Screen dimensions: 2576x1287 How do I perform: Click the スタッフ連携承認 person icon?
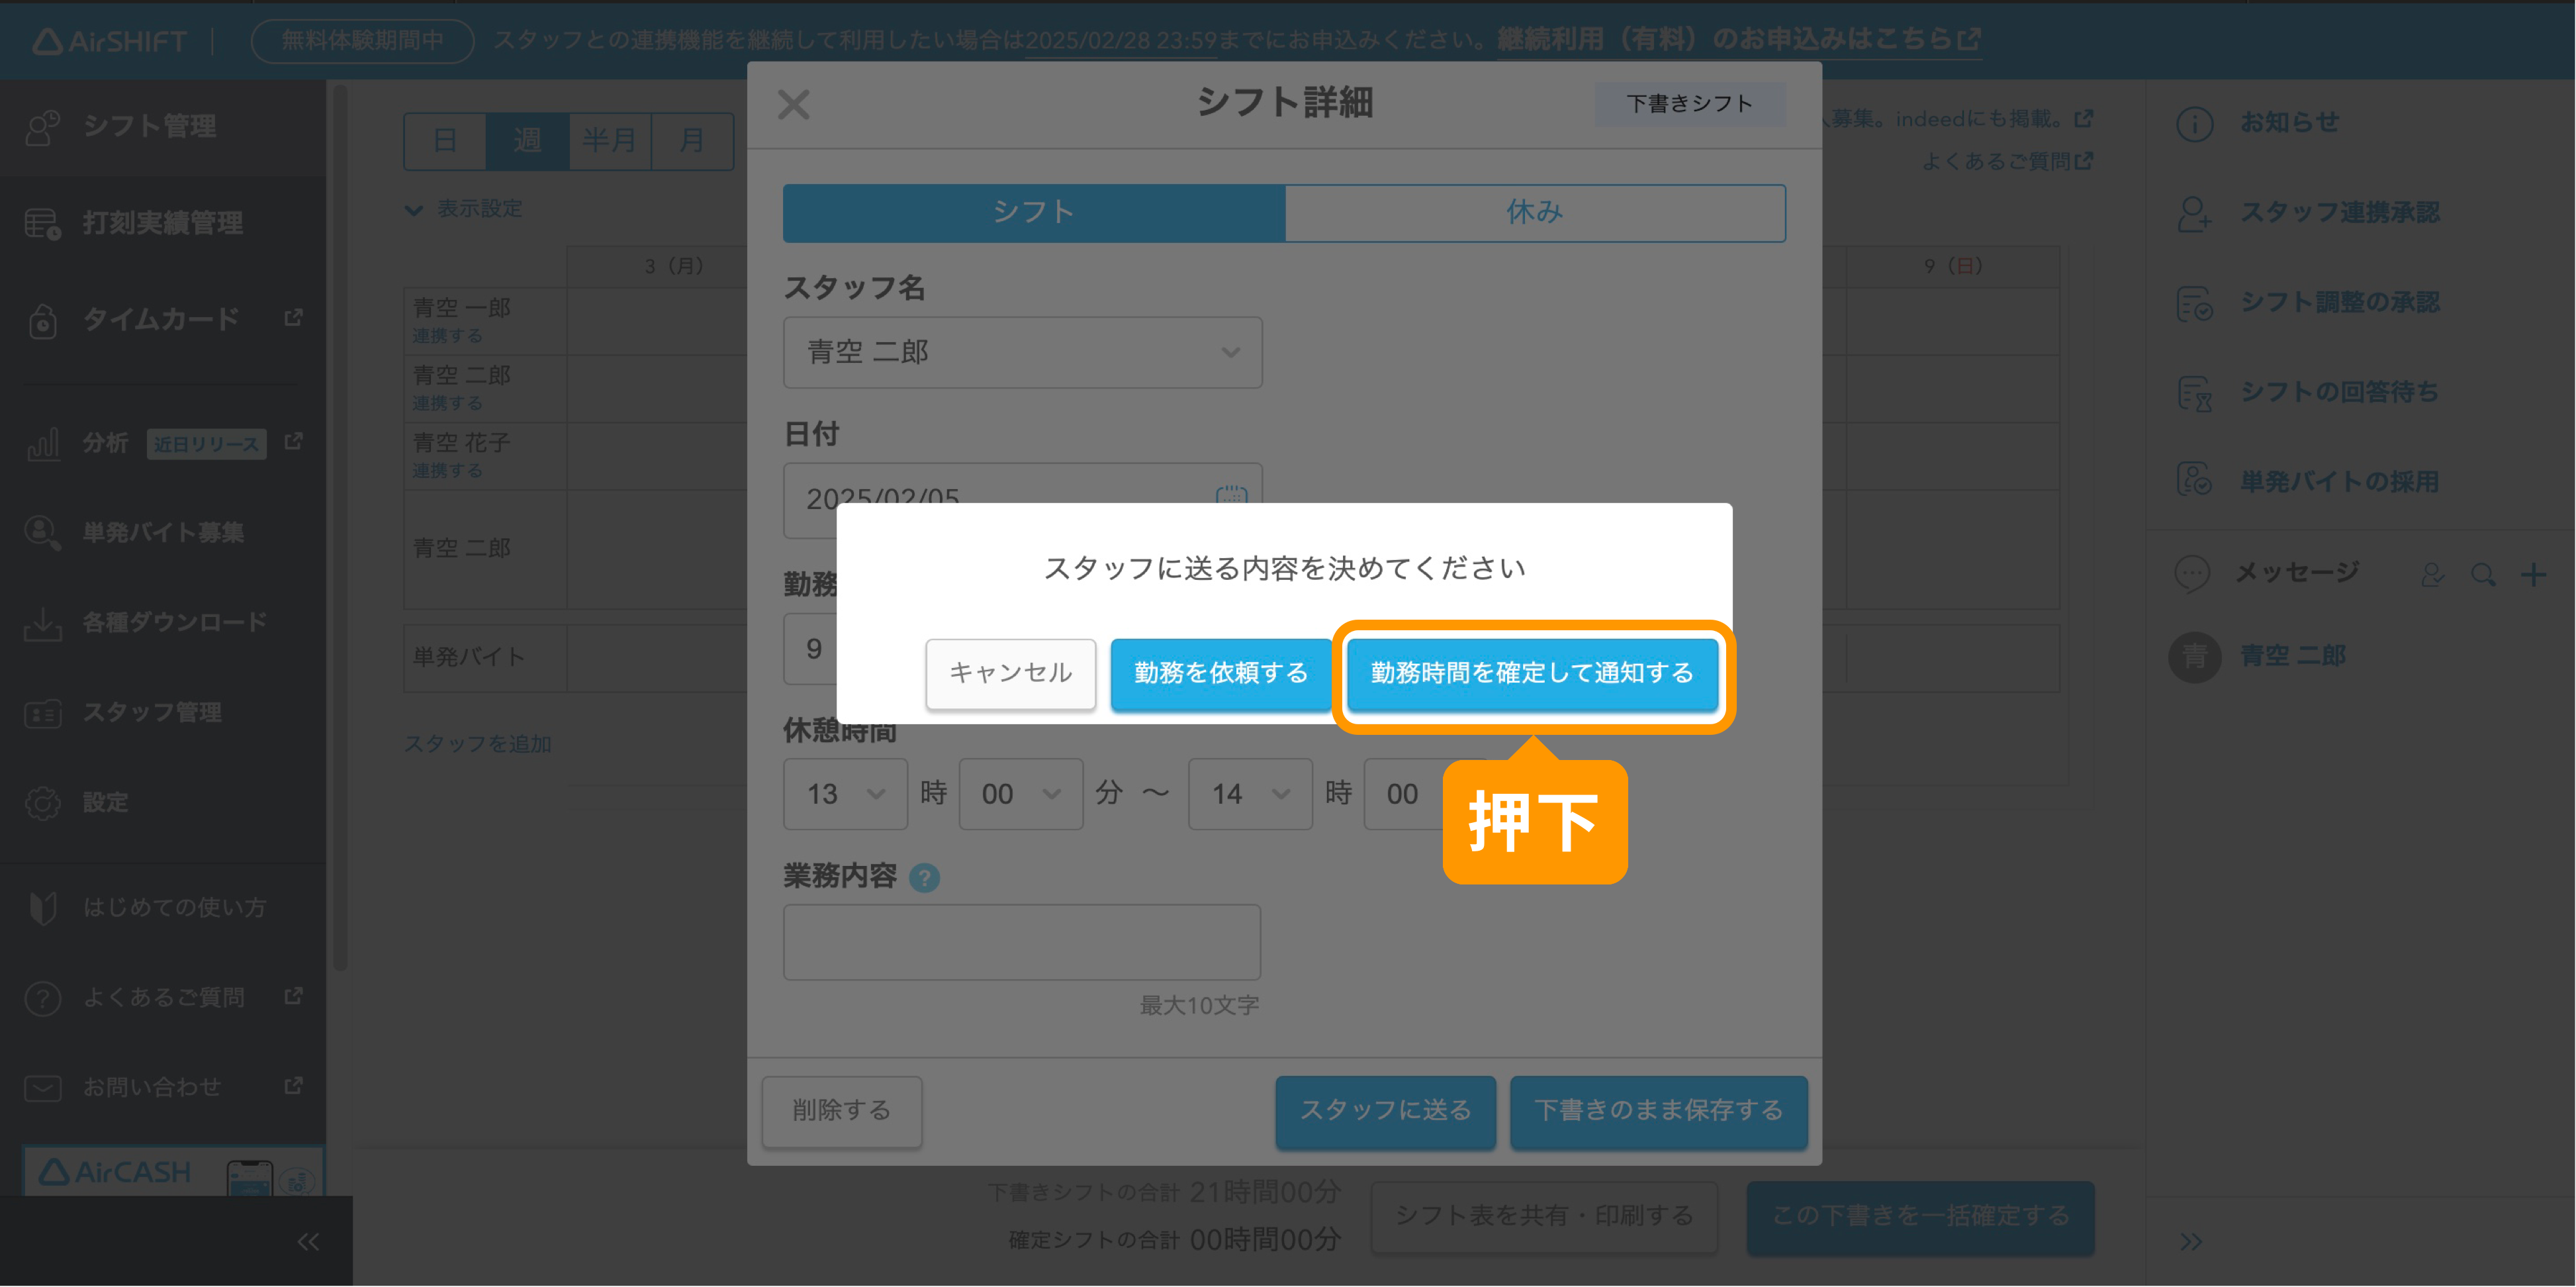2194,214
